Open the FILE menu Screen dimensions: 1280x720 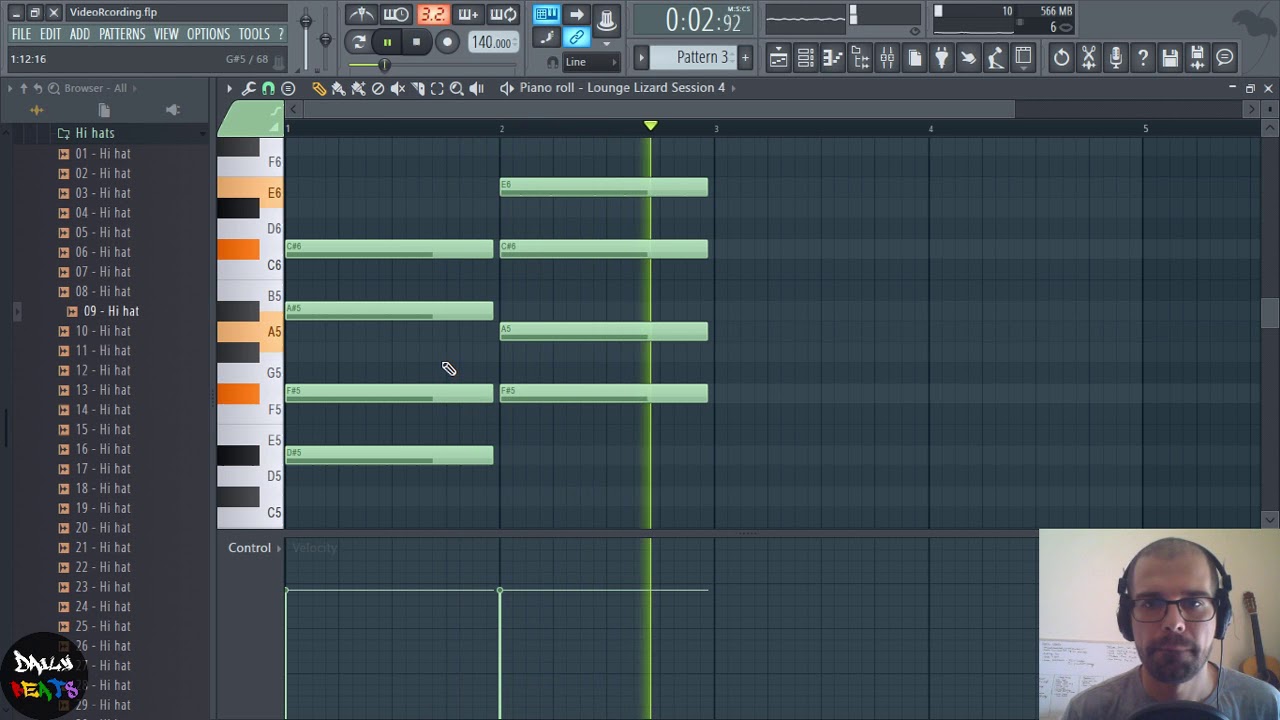21,34
